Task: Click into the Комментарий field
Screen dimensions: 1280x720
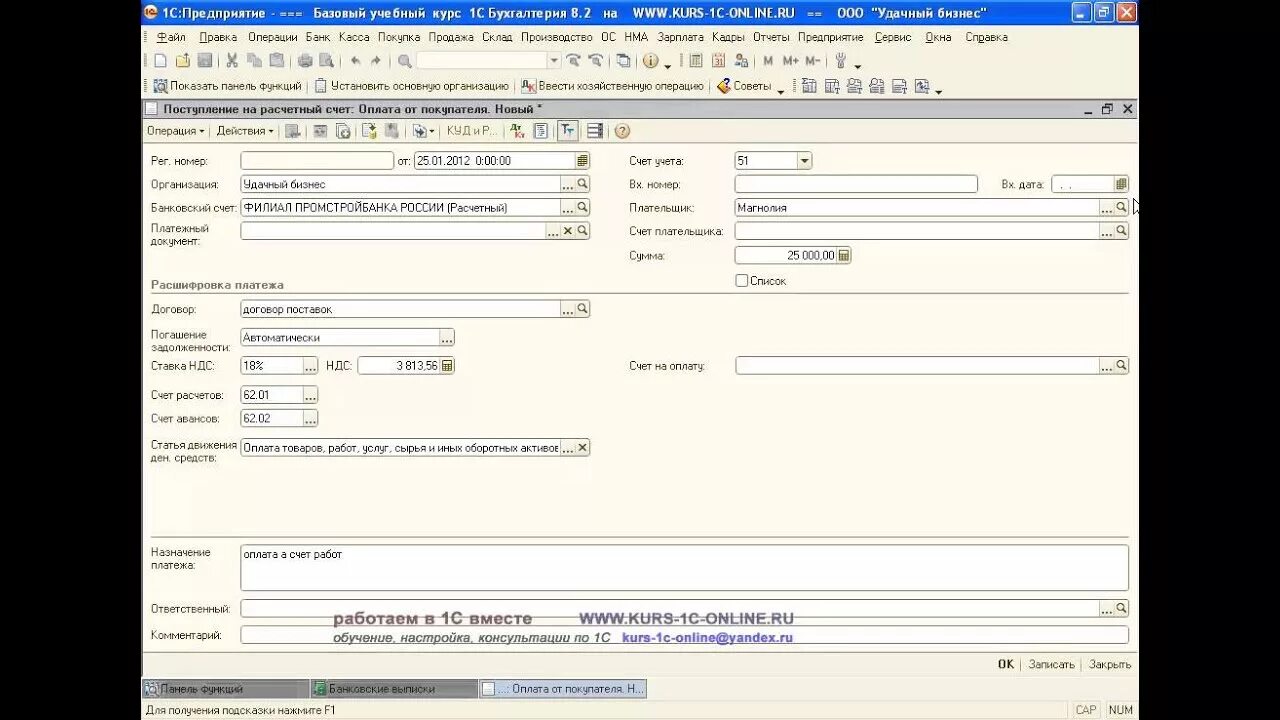Action: (x=684, y=635)
